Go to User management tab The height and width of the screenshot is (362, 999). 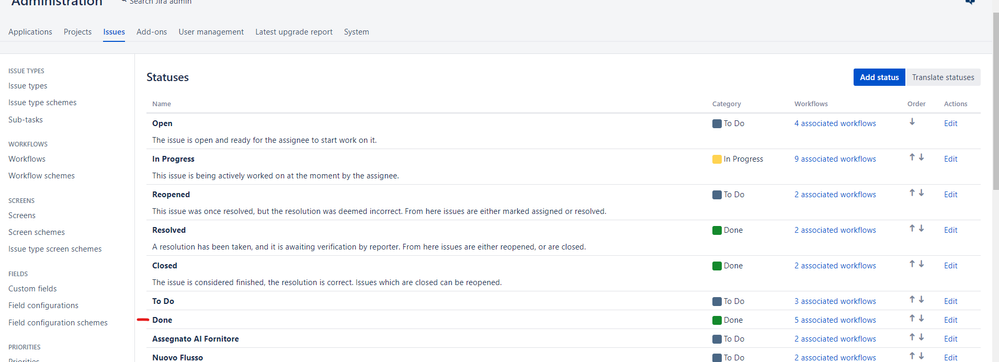211,32
